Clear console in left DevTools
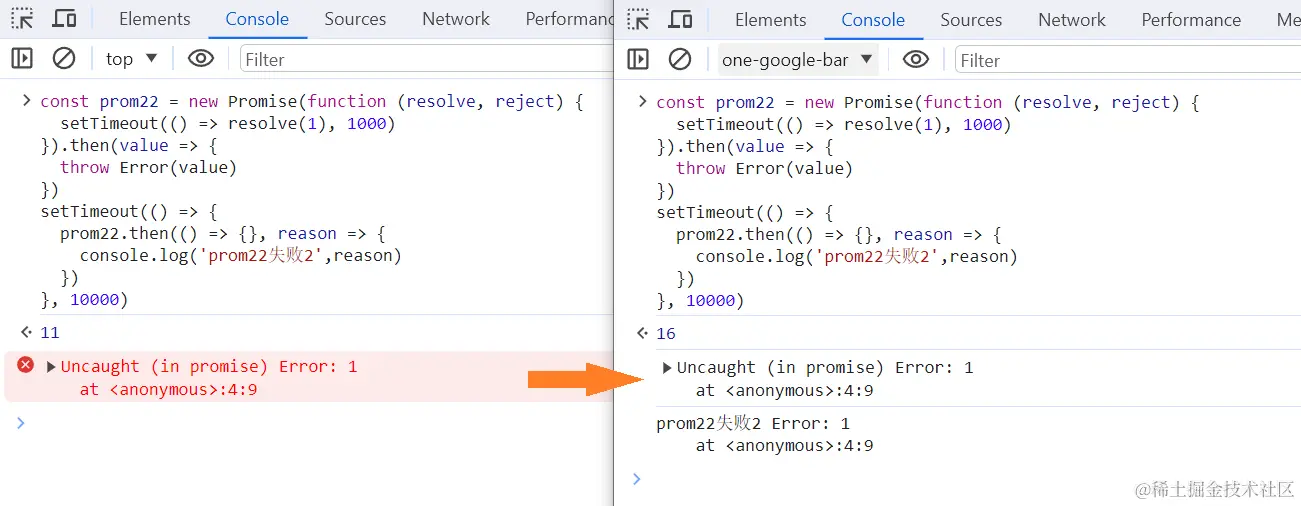 [64, 59]
